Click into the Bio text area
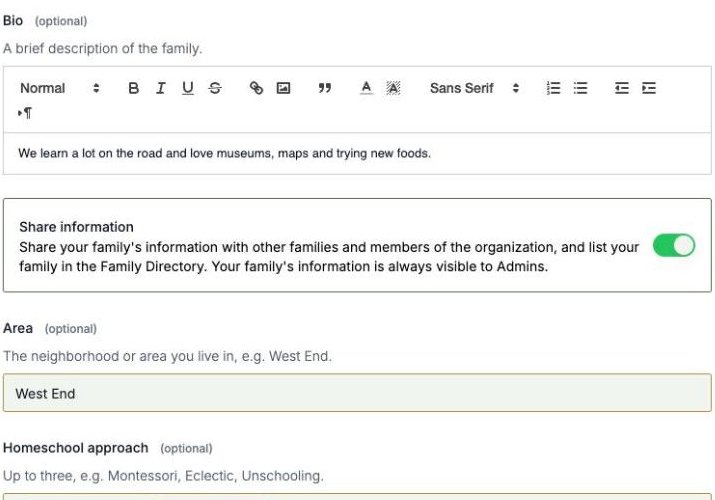This screenshot has height=500, width=715. pos(357,154)
